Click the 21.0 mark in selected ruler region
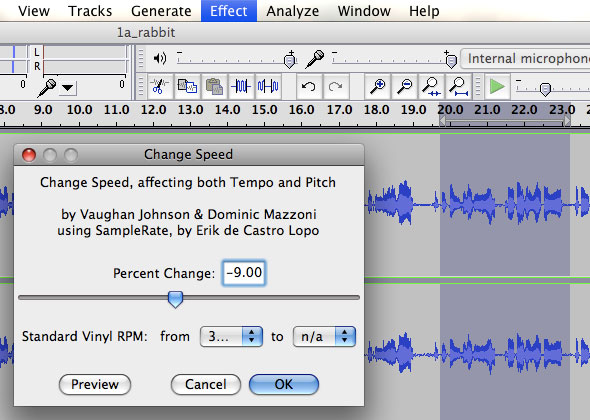 coord(487,110)
